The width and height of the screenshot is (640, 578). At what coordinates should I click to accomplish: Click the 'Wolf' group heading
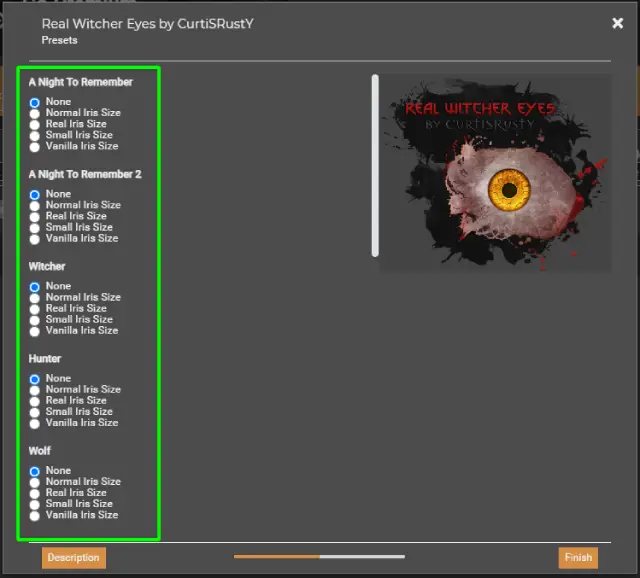[x=40, y=451]
